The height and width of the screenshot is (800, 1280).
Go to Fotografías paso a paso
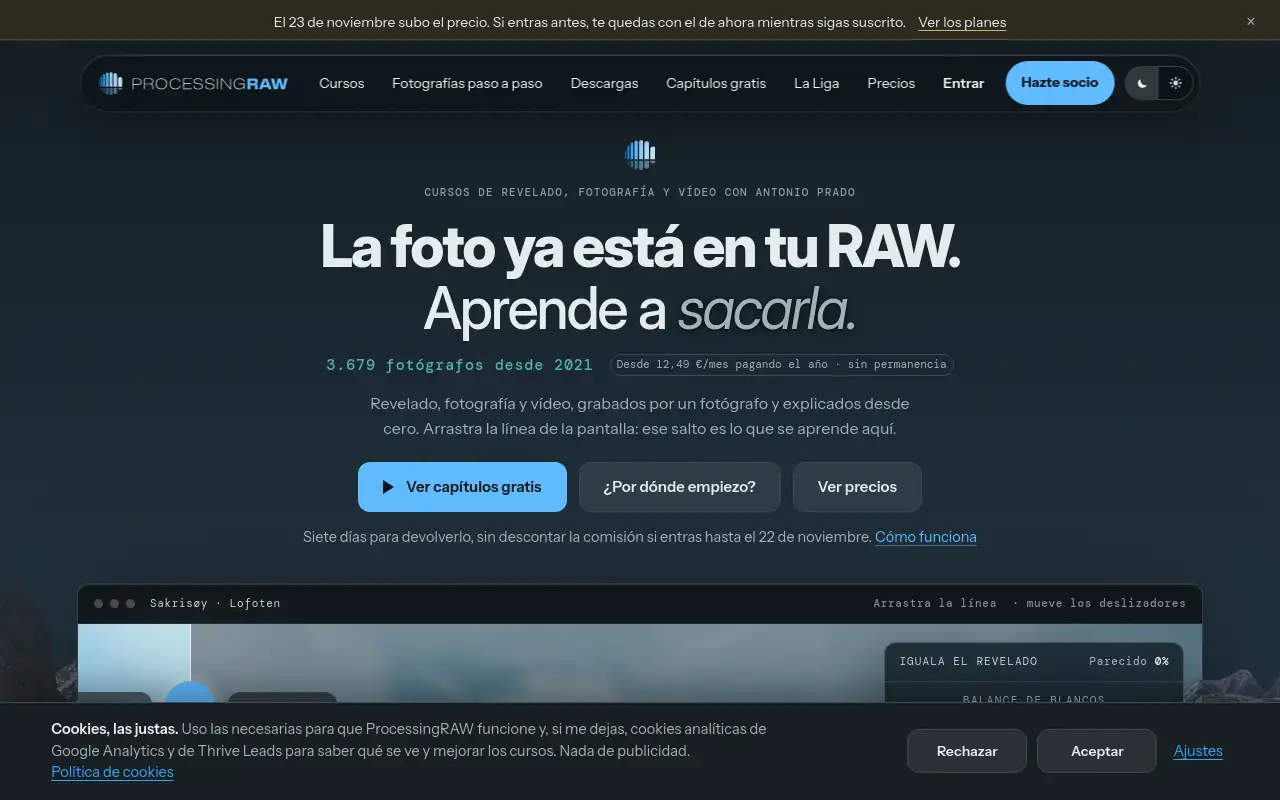[x=467, y=83]
